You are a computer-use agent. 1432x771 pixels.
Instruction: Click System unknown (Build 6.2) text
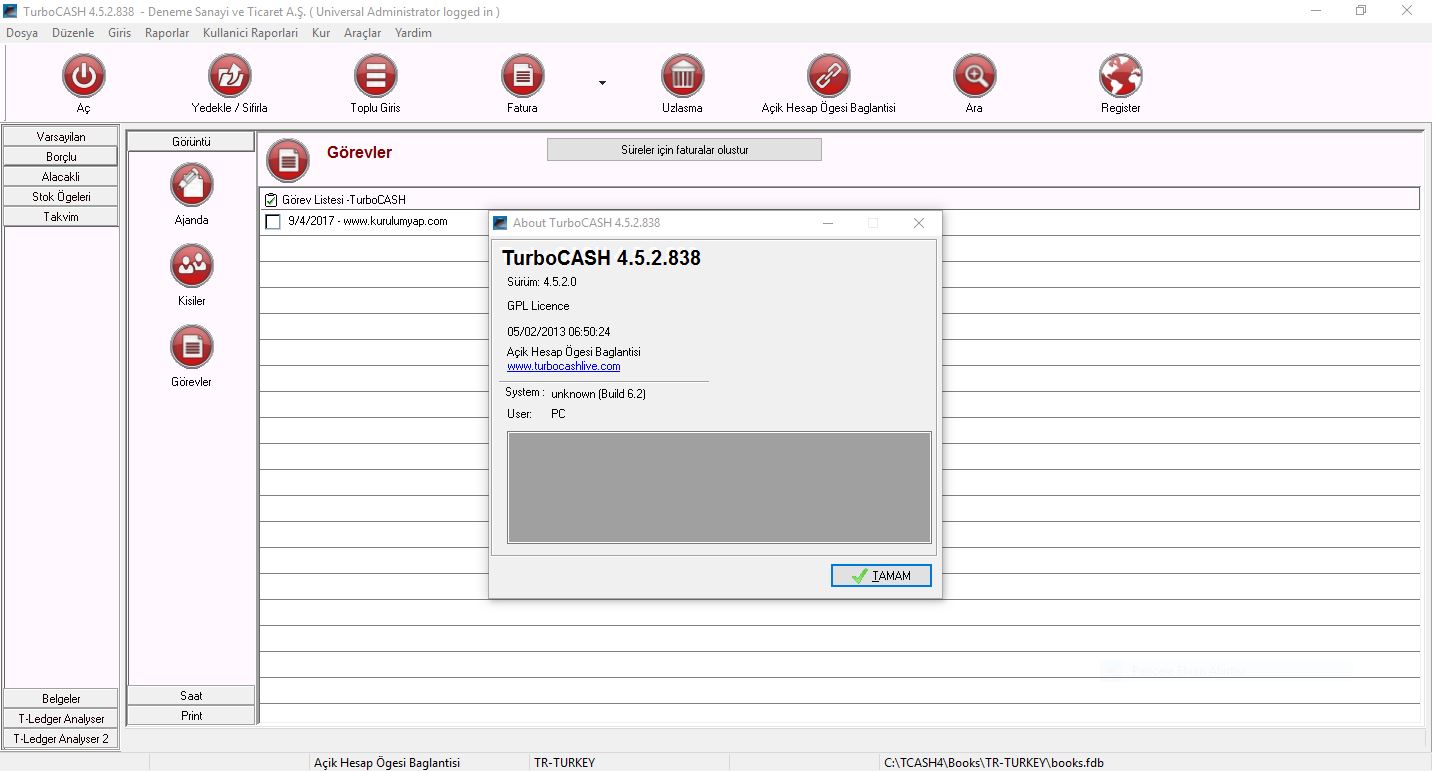point(576,393)
